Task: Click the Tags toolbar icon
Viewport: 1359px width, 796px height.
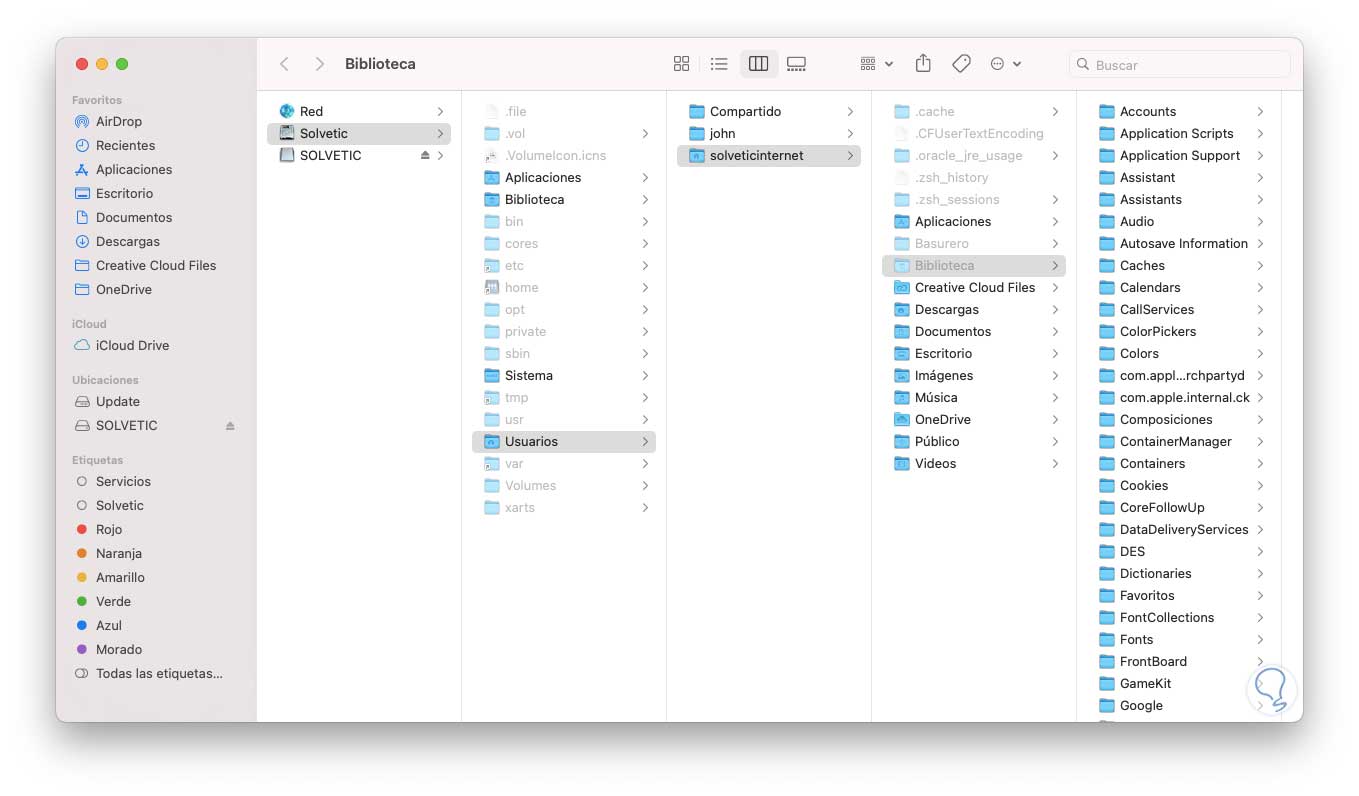Action: coord(961,64)
